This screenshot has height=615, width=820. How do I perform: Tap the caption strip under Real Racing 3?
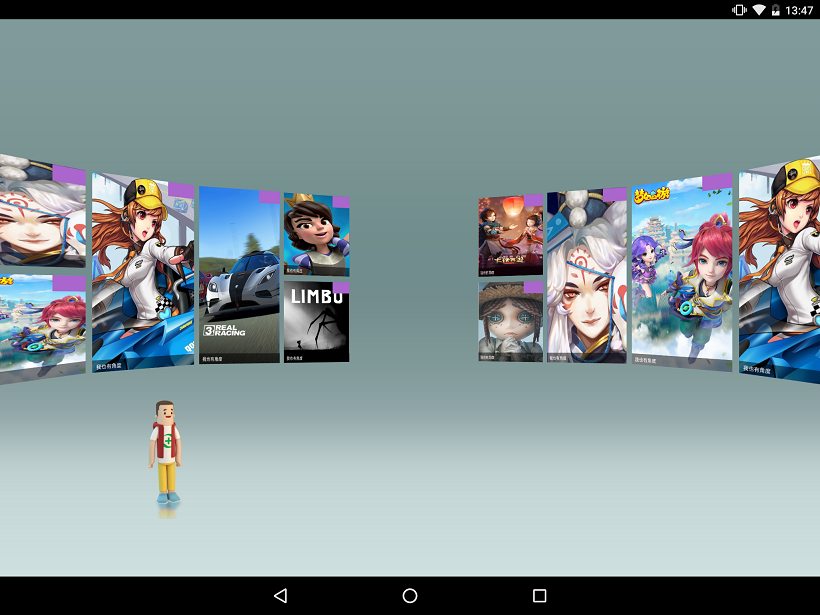240,359
